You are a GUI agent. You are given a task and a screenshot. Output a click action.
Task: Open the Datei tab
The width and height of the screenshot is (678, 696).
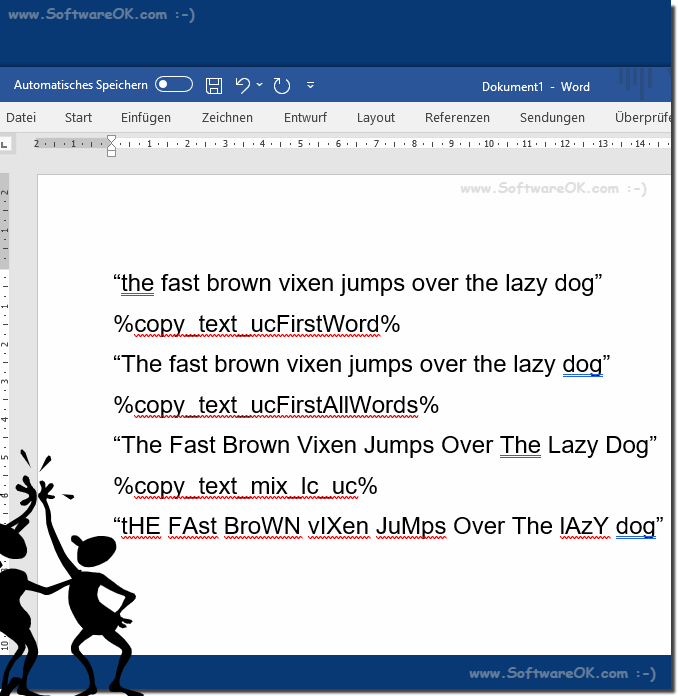click(x=21, y=118)
